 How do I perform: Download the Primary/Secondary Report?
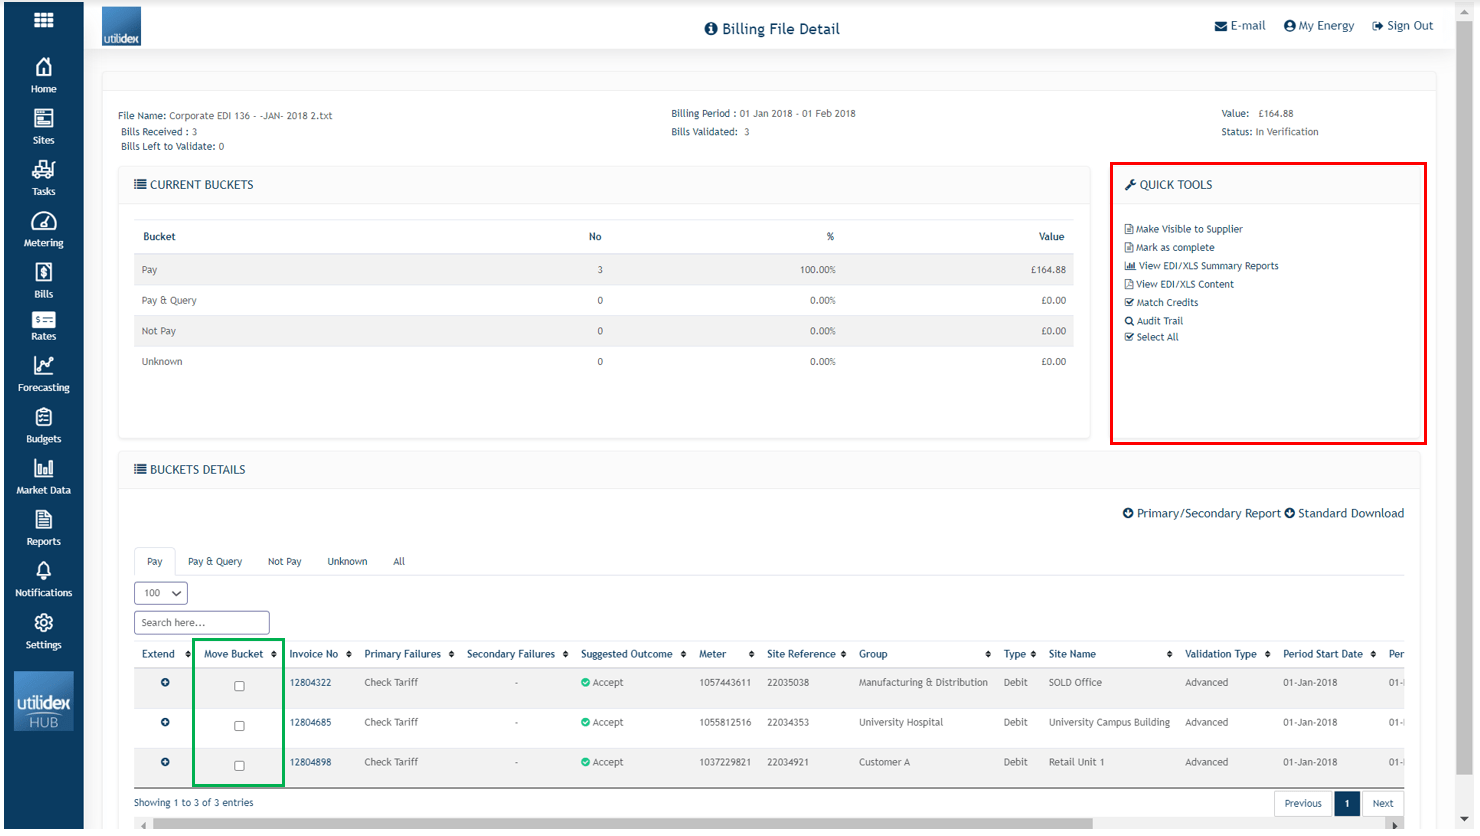click(x=1201, y=514)
